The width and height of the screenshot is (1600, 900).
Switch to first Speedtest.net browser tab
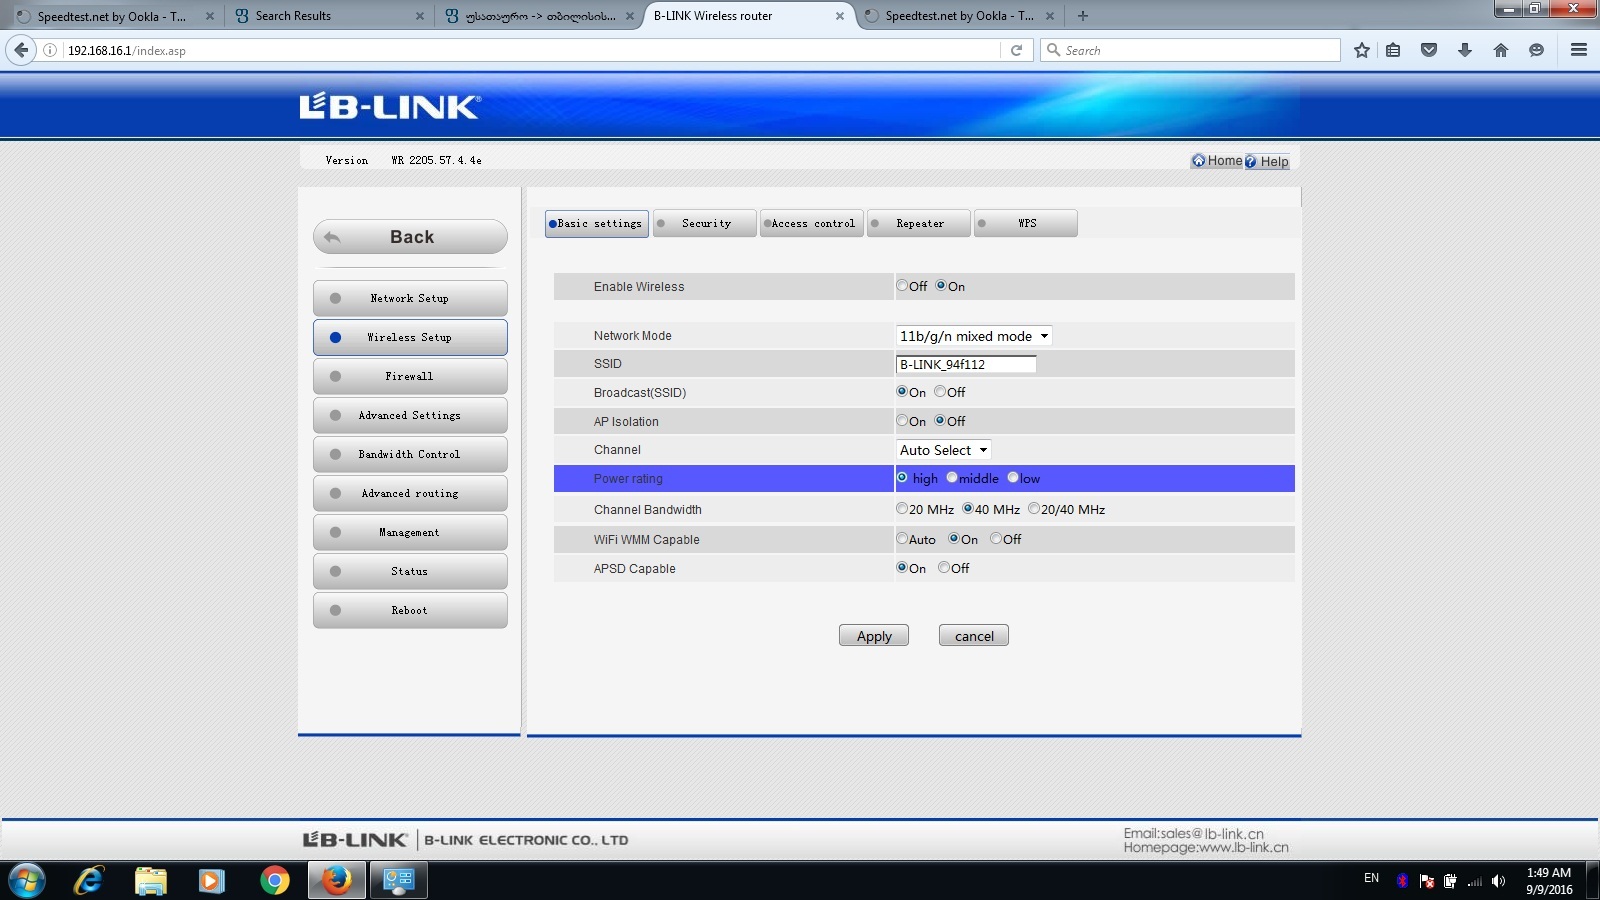[112, 16]
